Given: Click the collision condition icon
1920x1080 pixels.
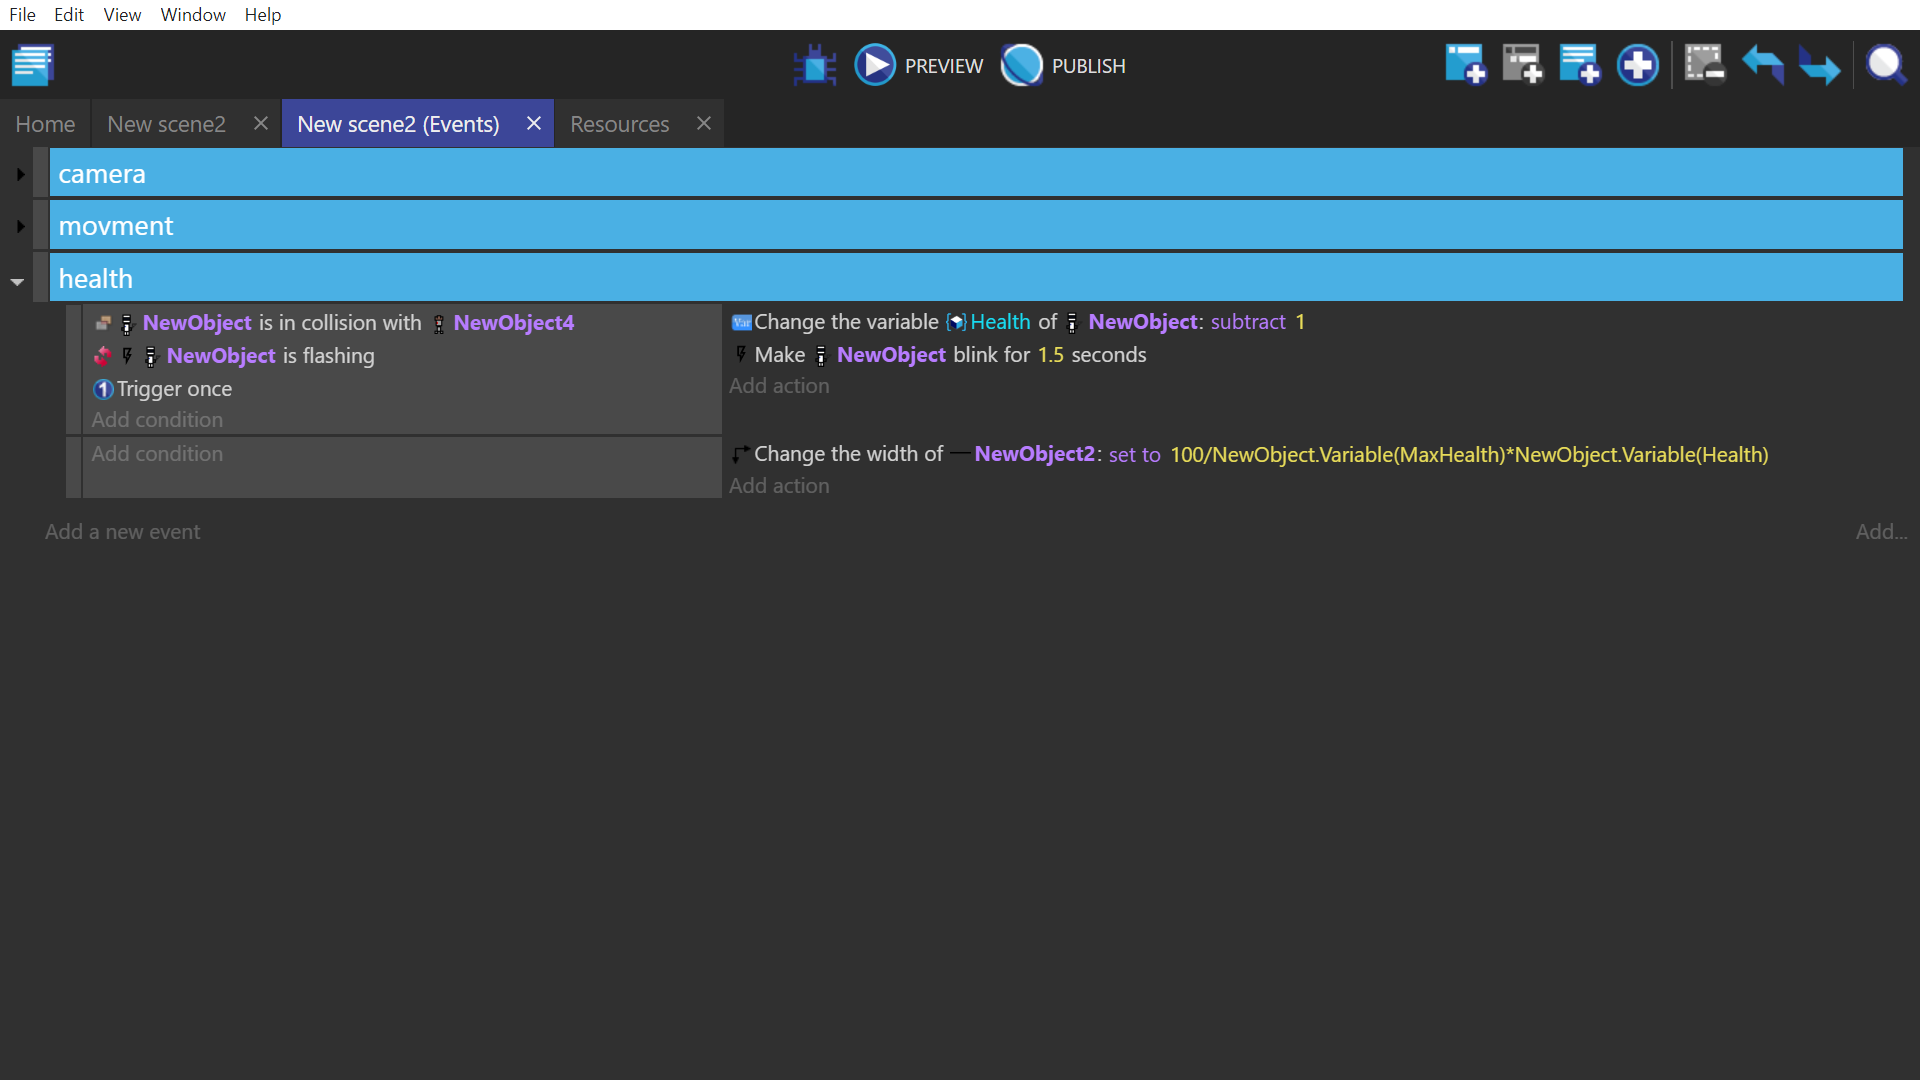Looking at the screenshot, I should point(103,323).
